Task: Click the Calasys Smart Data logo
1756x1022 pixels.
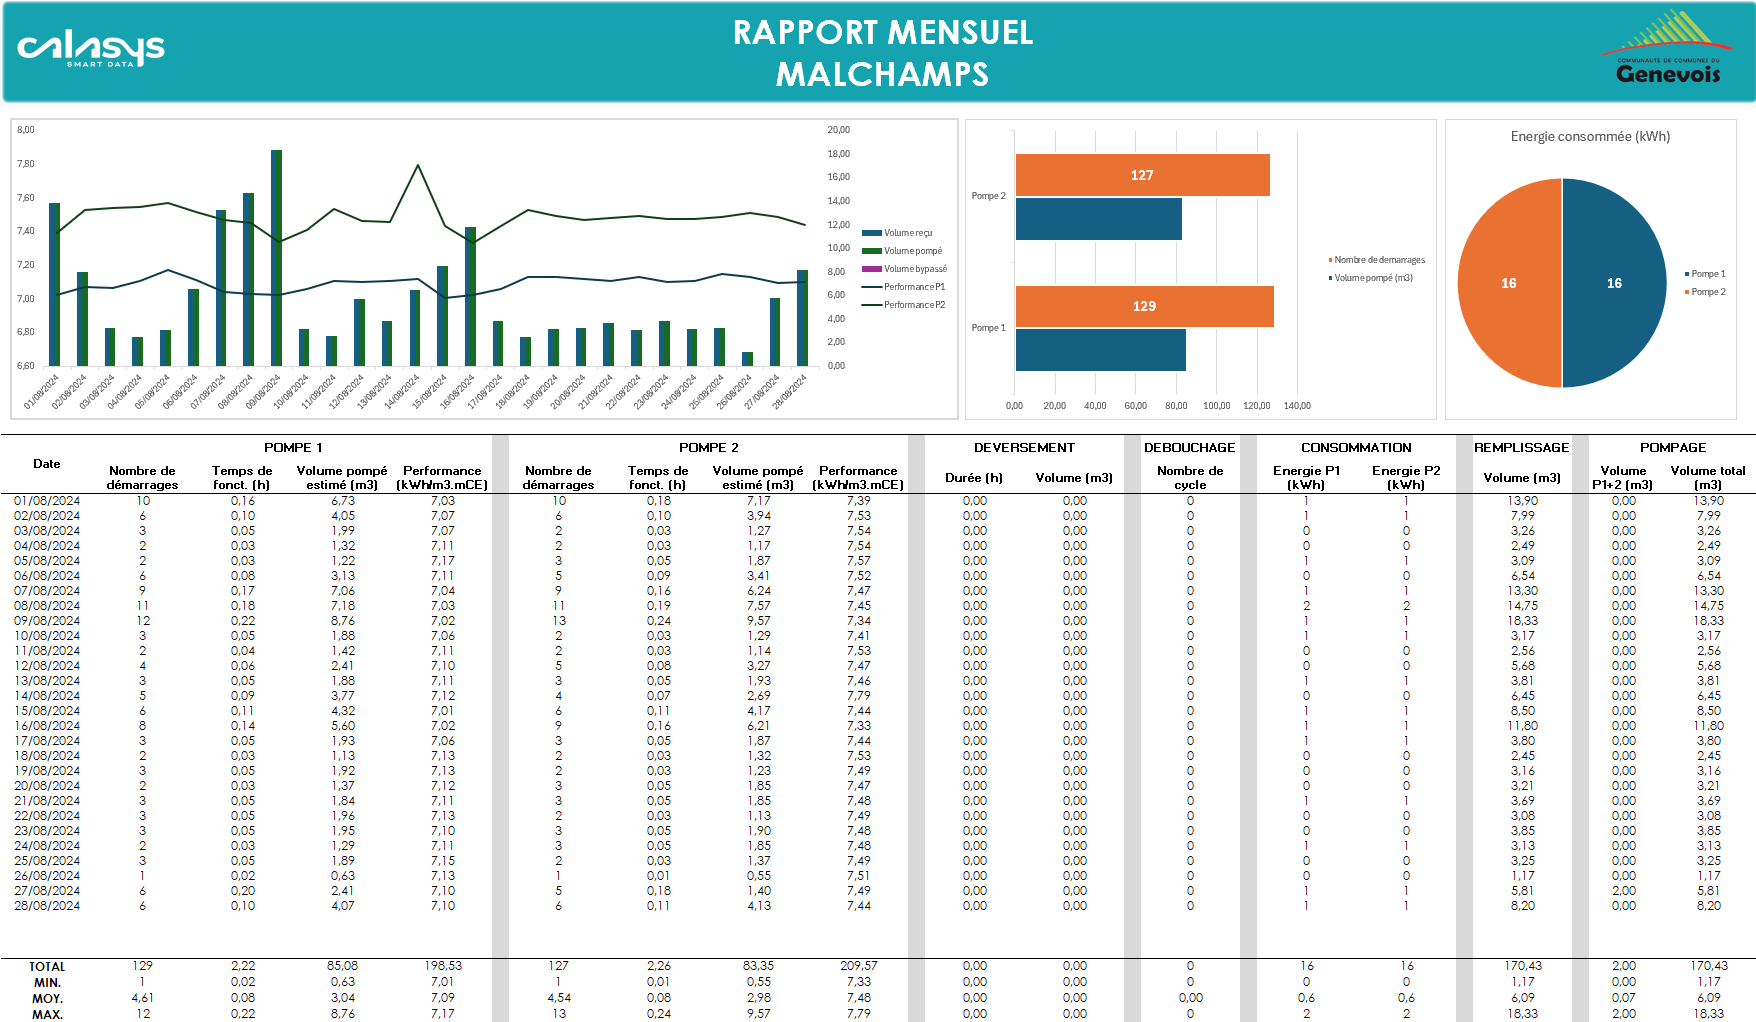Action: coord(91,49)
